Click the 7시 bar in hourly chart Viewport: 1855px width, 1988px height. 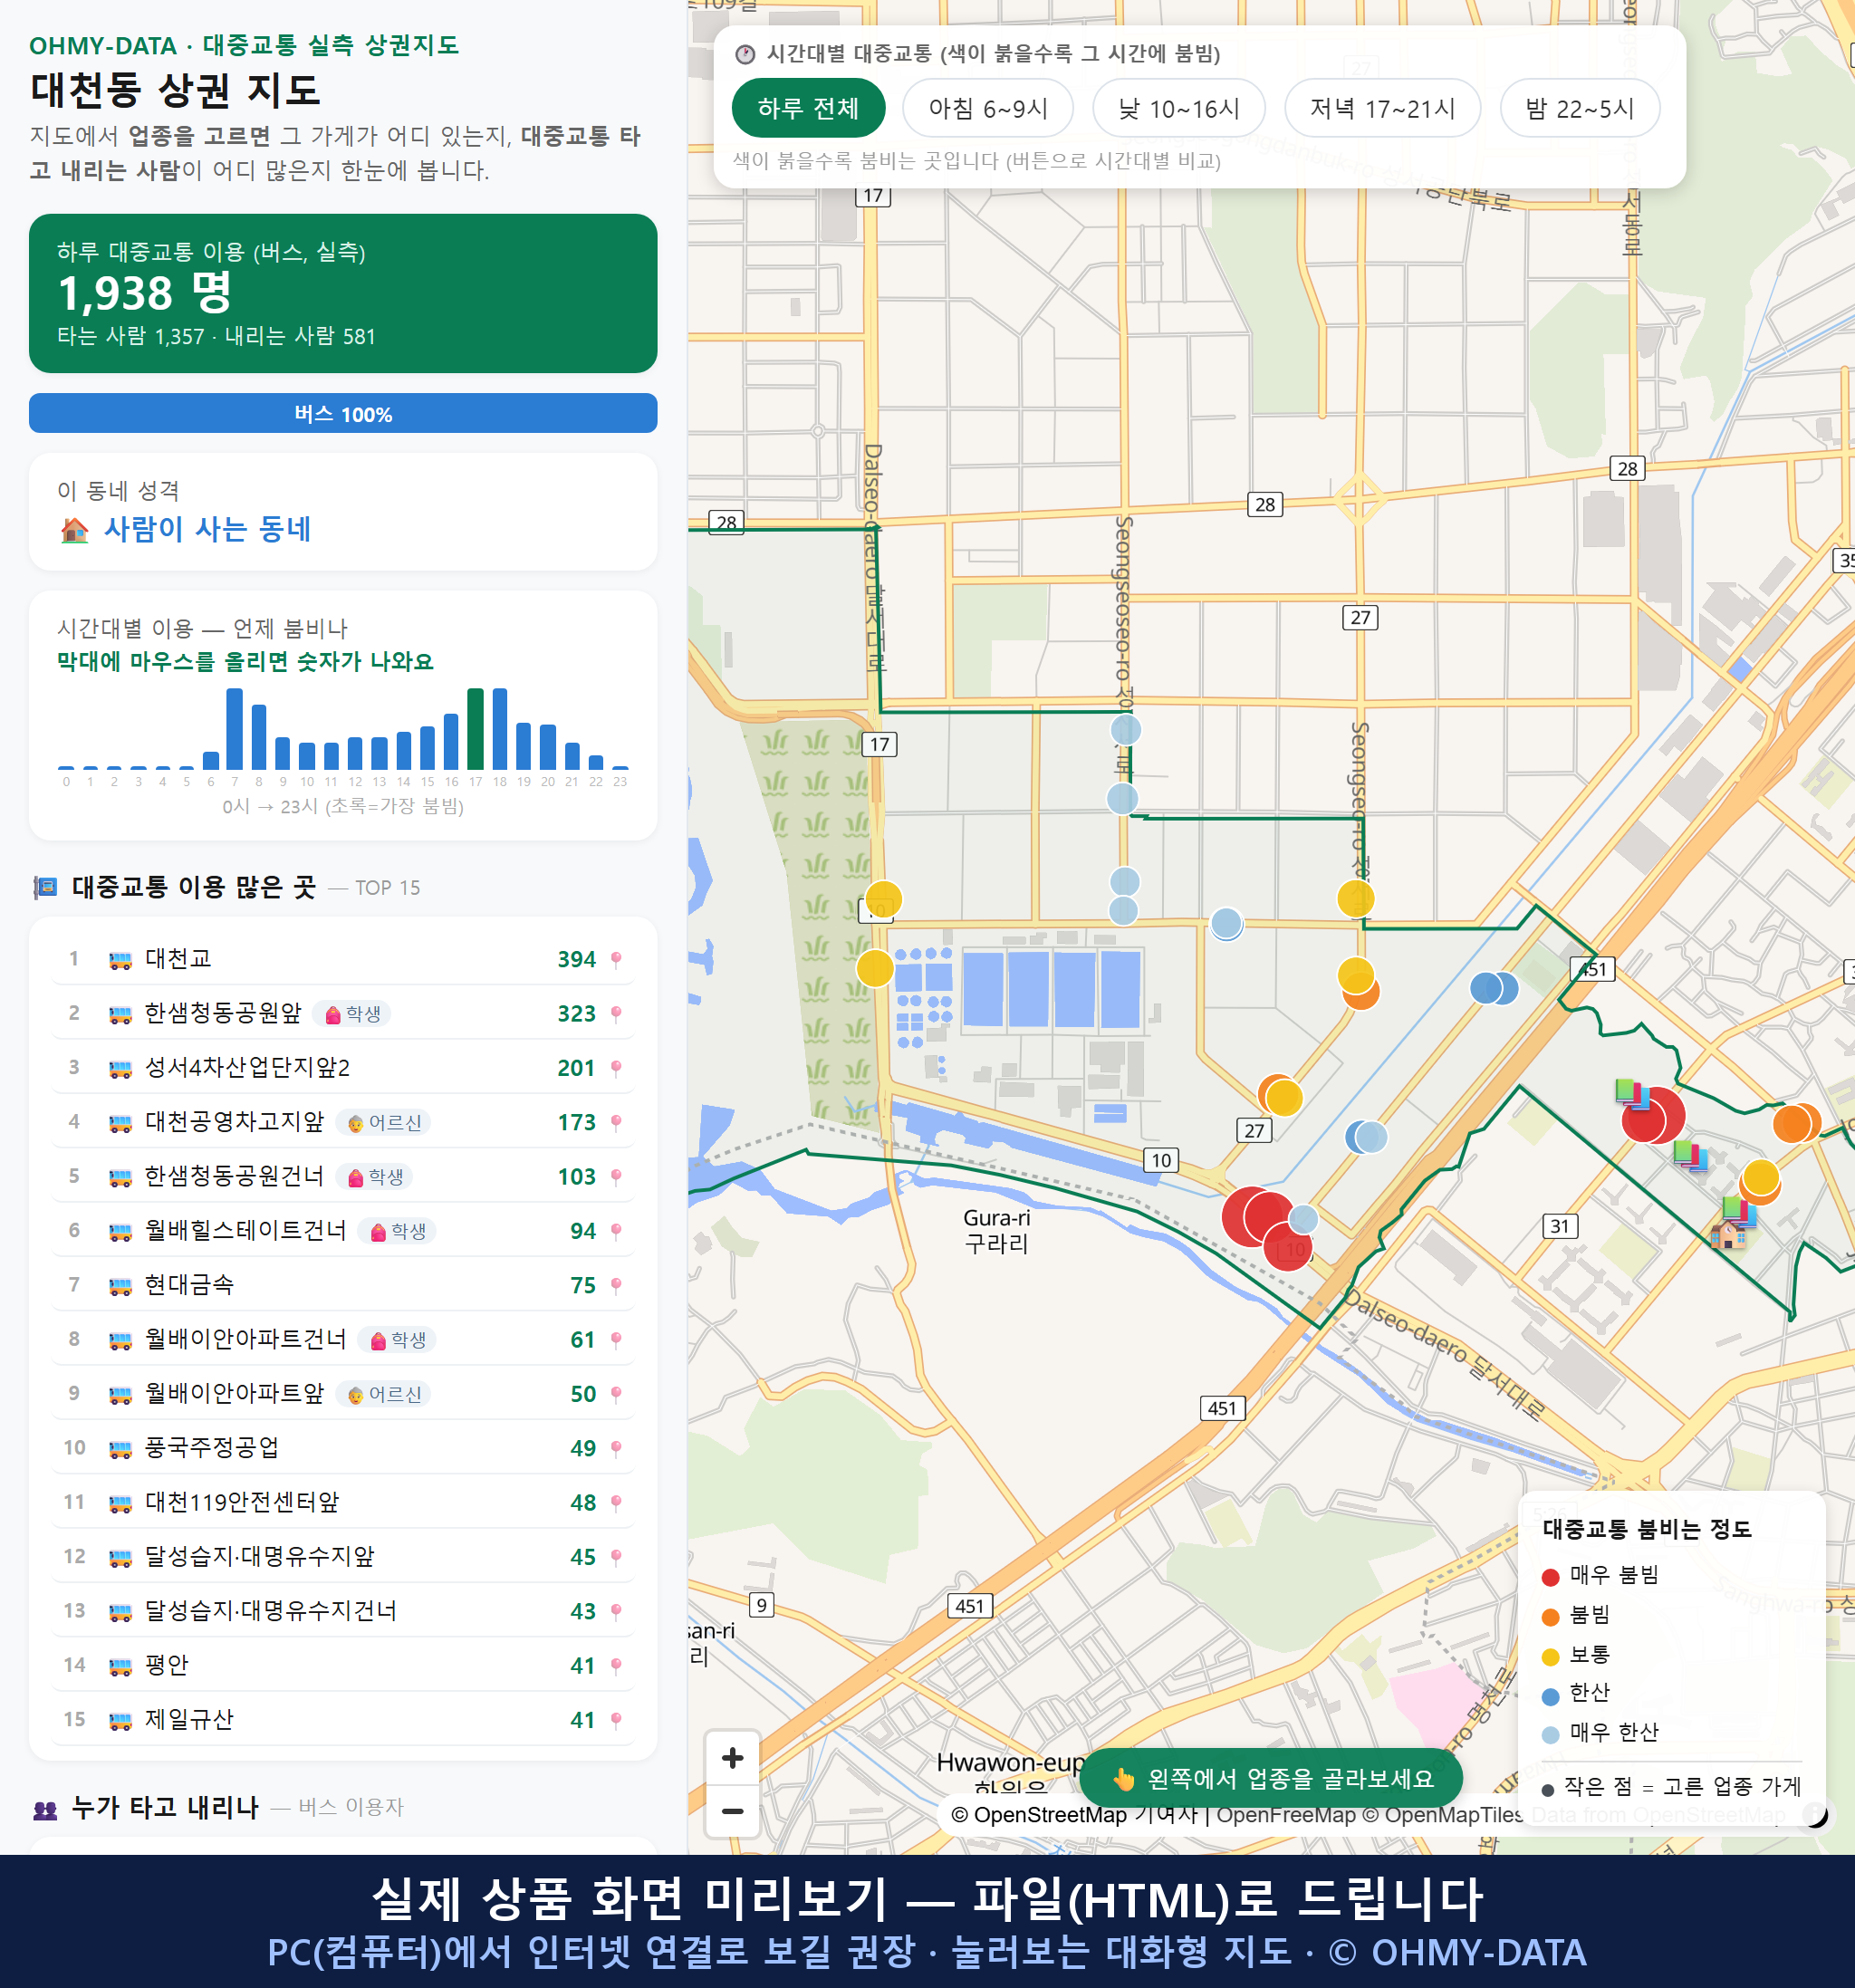click(x=235, y=729)
